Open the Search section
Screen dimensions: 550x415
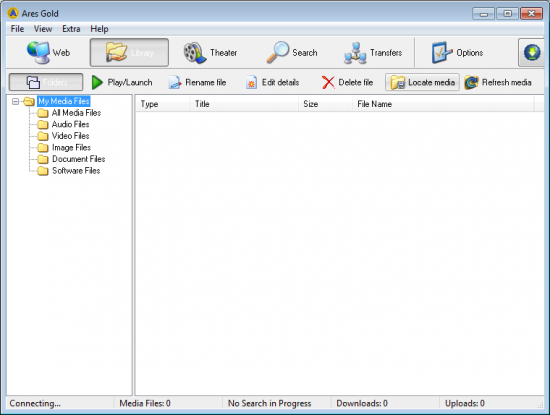(x=291, y=53)
